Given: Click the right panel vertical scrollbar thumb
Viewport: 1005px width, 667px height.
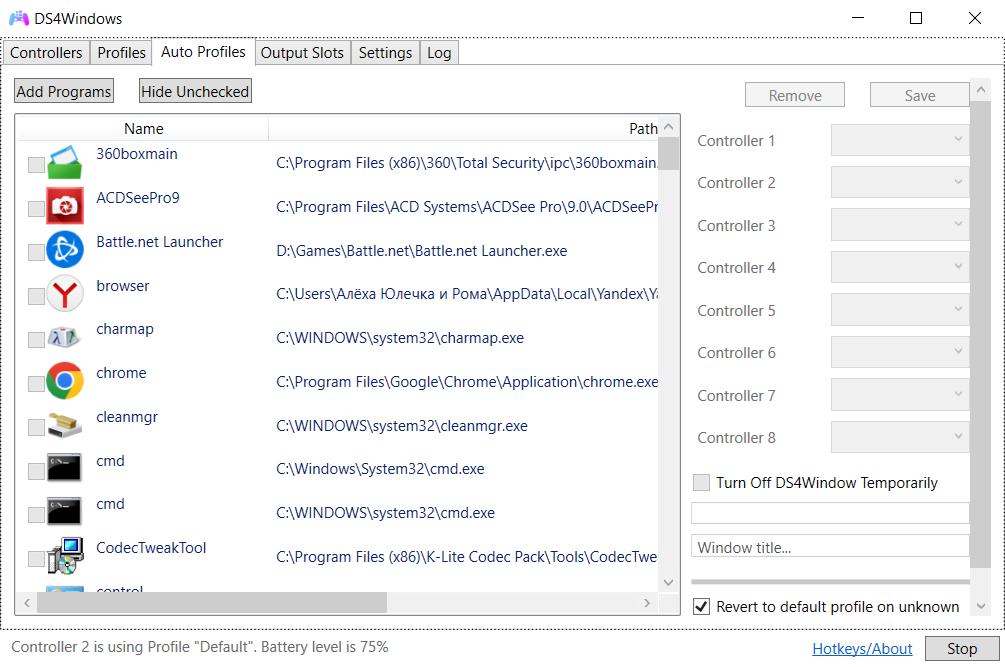Looking at the screenshot, I should pyautogui.click(x=980, y=333).
